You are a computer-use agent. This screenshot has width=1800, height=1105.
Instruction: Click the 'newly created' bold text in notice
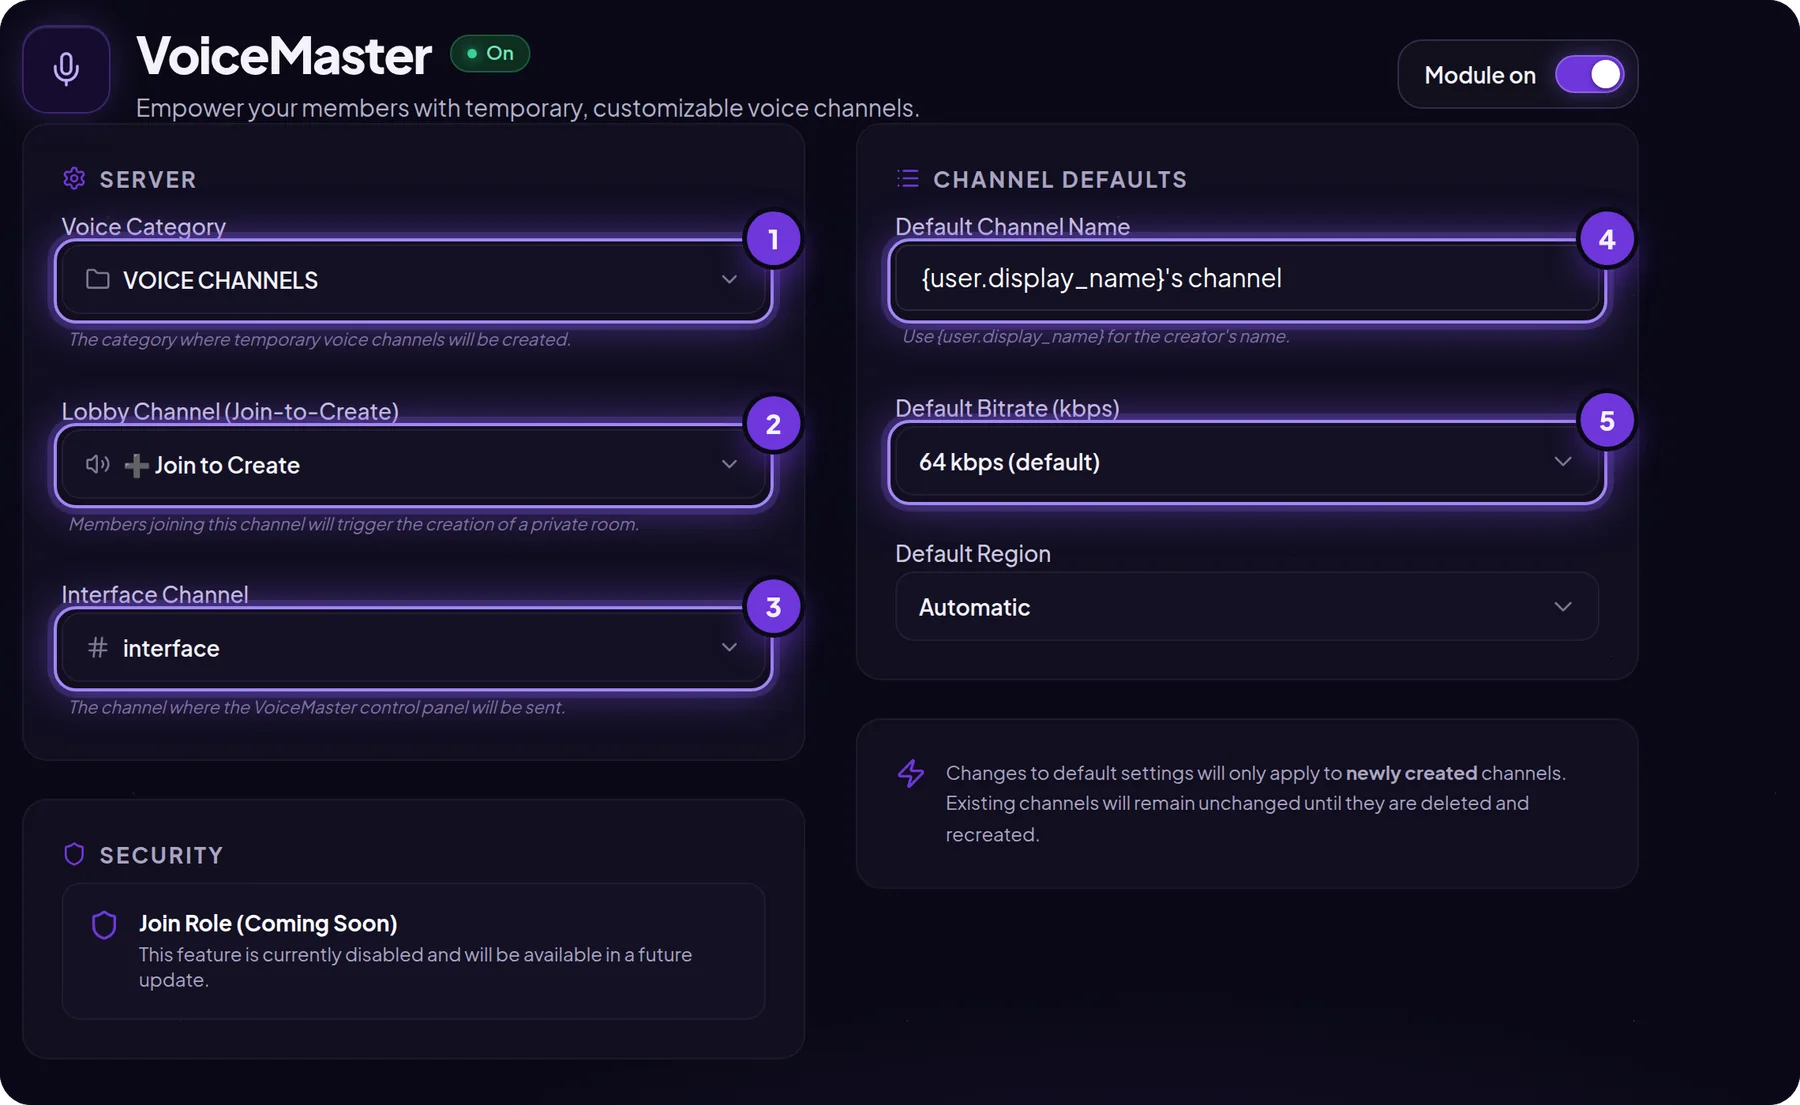click(x=1411, y=773)
